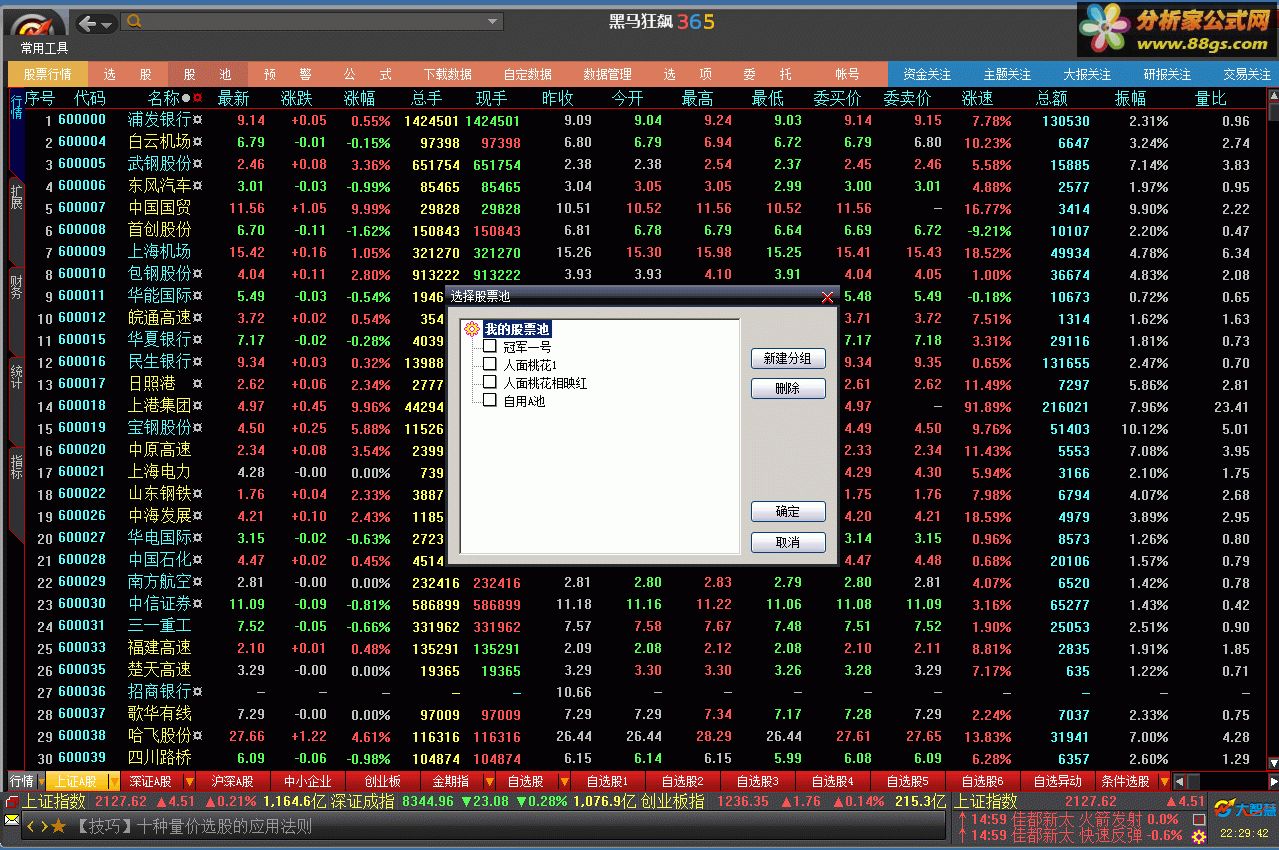
Task: Open the 下载数据 tab
Action: (x=448, y=74)
